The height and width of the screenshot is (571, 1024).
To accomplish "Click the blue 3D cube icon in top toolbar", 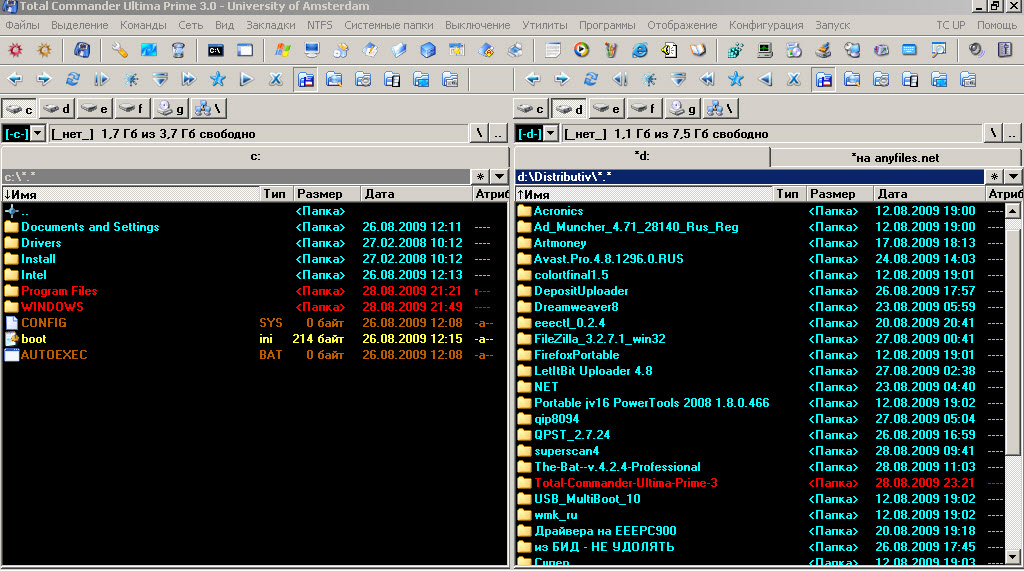I will pos(428,50).
